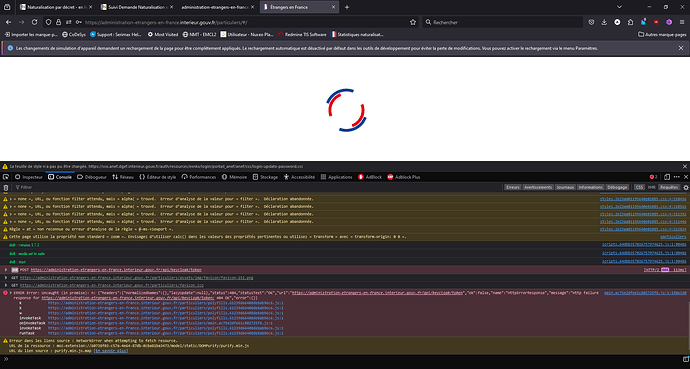The height and width of the screenshot is (369, 690).
Task: Click the site padlock security icon
Action: (58, 22)
